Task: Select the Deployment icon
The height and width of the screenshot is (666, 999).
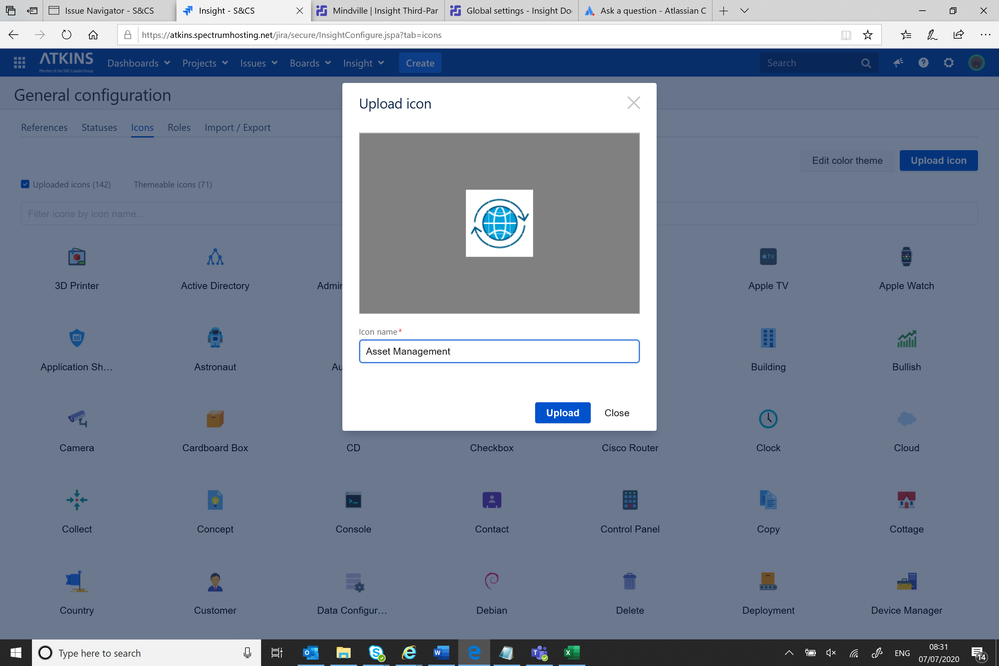Action: point(768,581)
